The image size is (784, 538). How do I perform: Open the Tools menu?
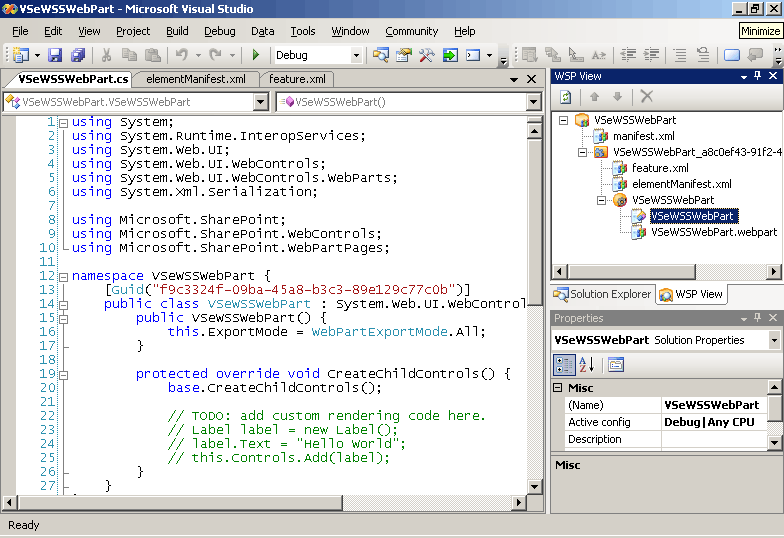point(303,31)
